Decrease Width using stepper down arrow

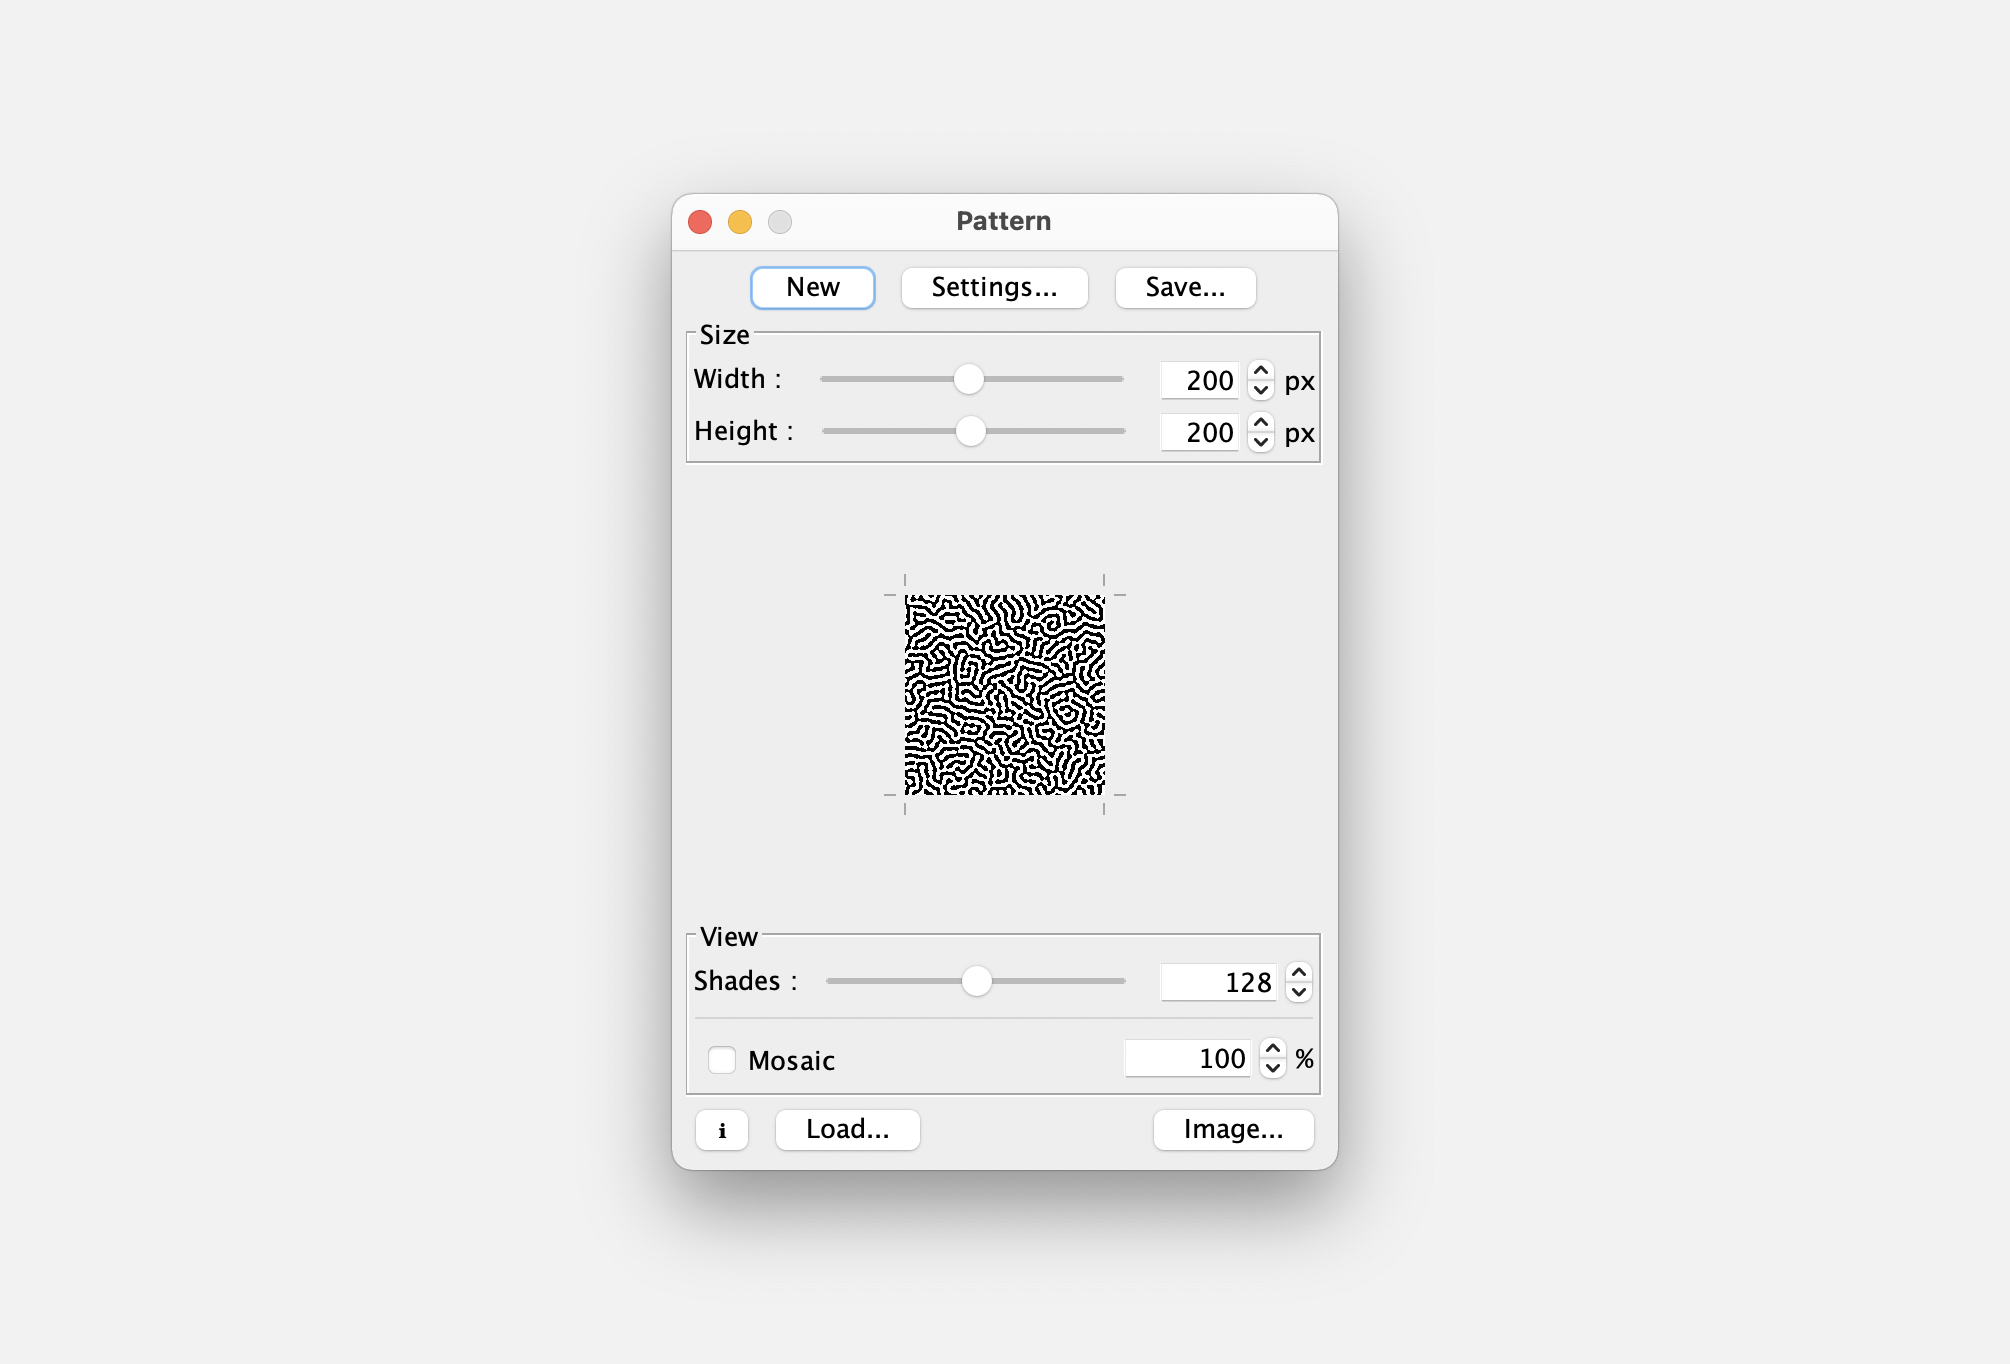[x=1261, y=390]
